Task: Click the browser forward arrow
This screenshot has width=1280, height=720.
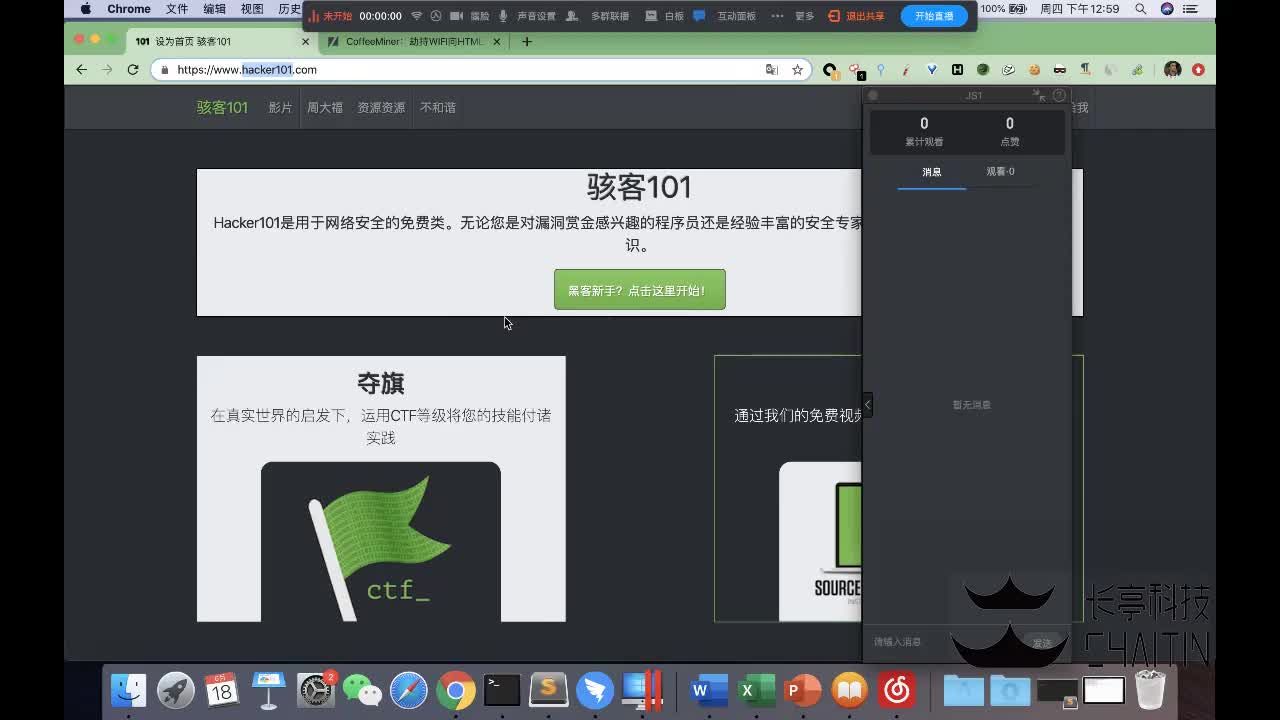Action: click(107, 70)
